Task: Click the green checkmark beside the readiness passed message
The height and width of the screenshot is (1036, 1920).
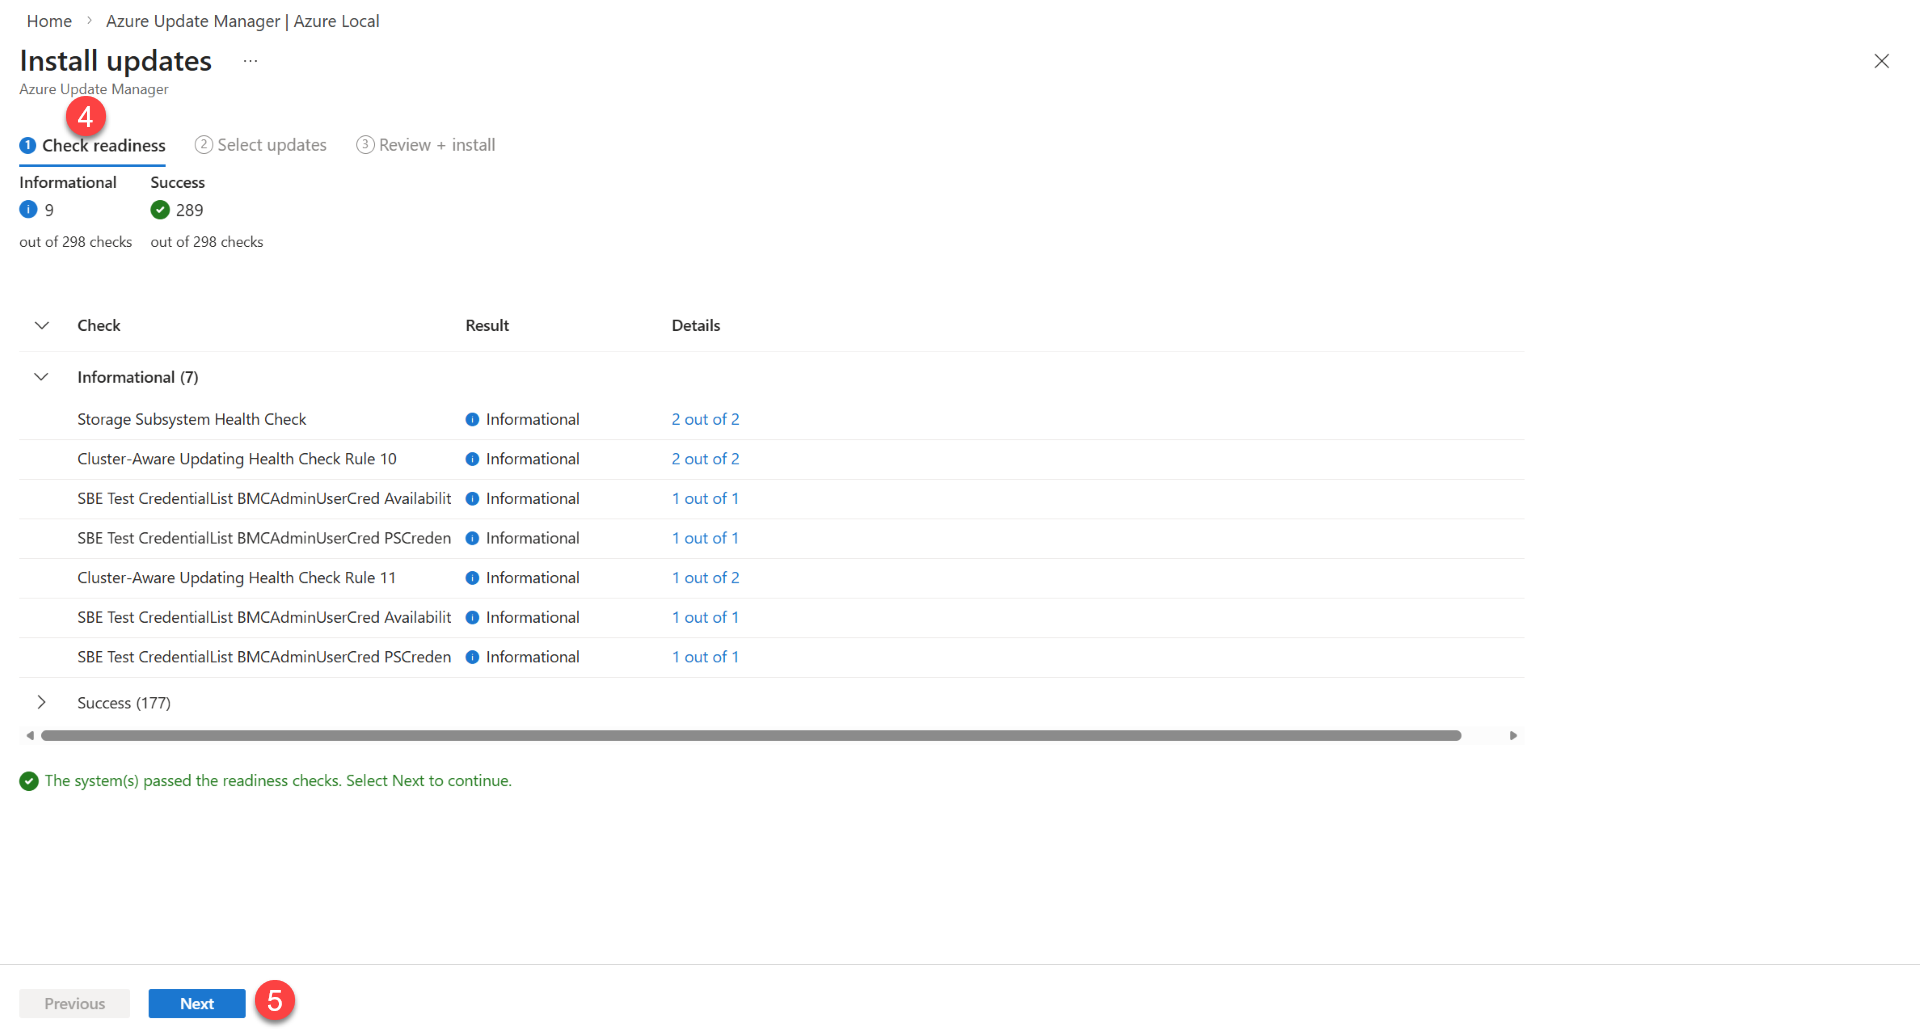Action: click(x=29, y=781)
